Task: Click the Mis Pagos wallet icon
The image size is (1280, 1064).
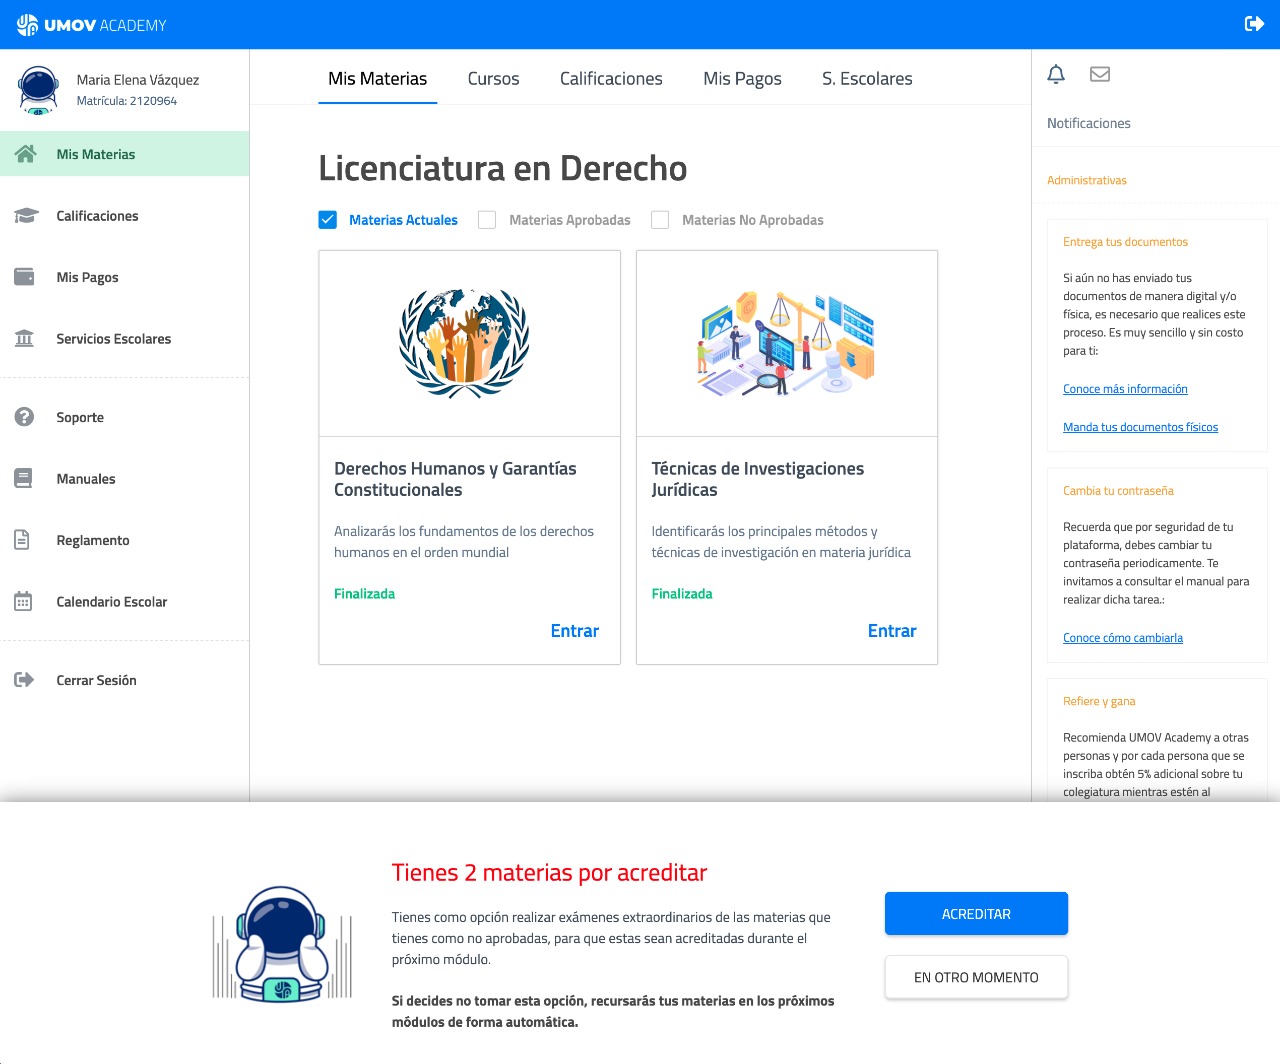Action: tap(23, 277)
